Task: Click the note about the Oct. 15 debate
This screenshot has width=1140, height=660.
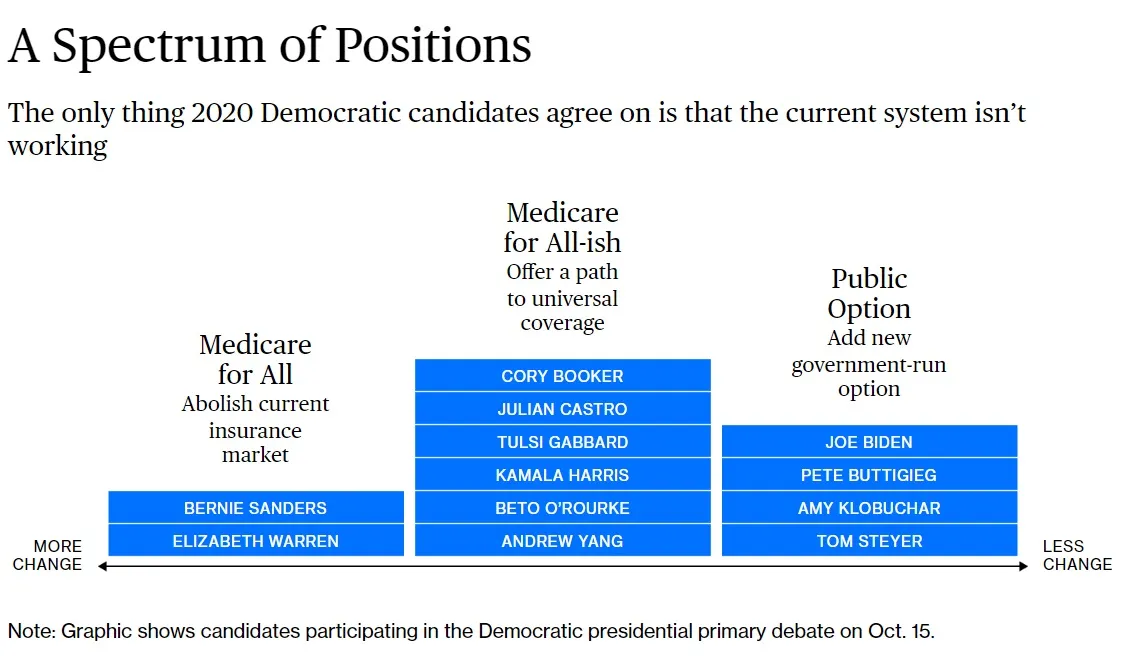Action: click(x=471, y=631)
